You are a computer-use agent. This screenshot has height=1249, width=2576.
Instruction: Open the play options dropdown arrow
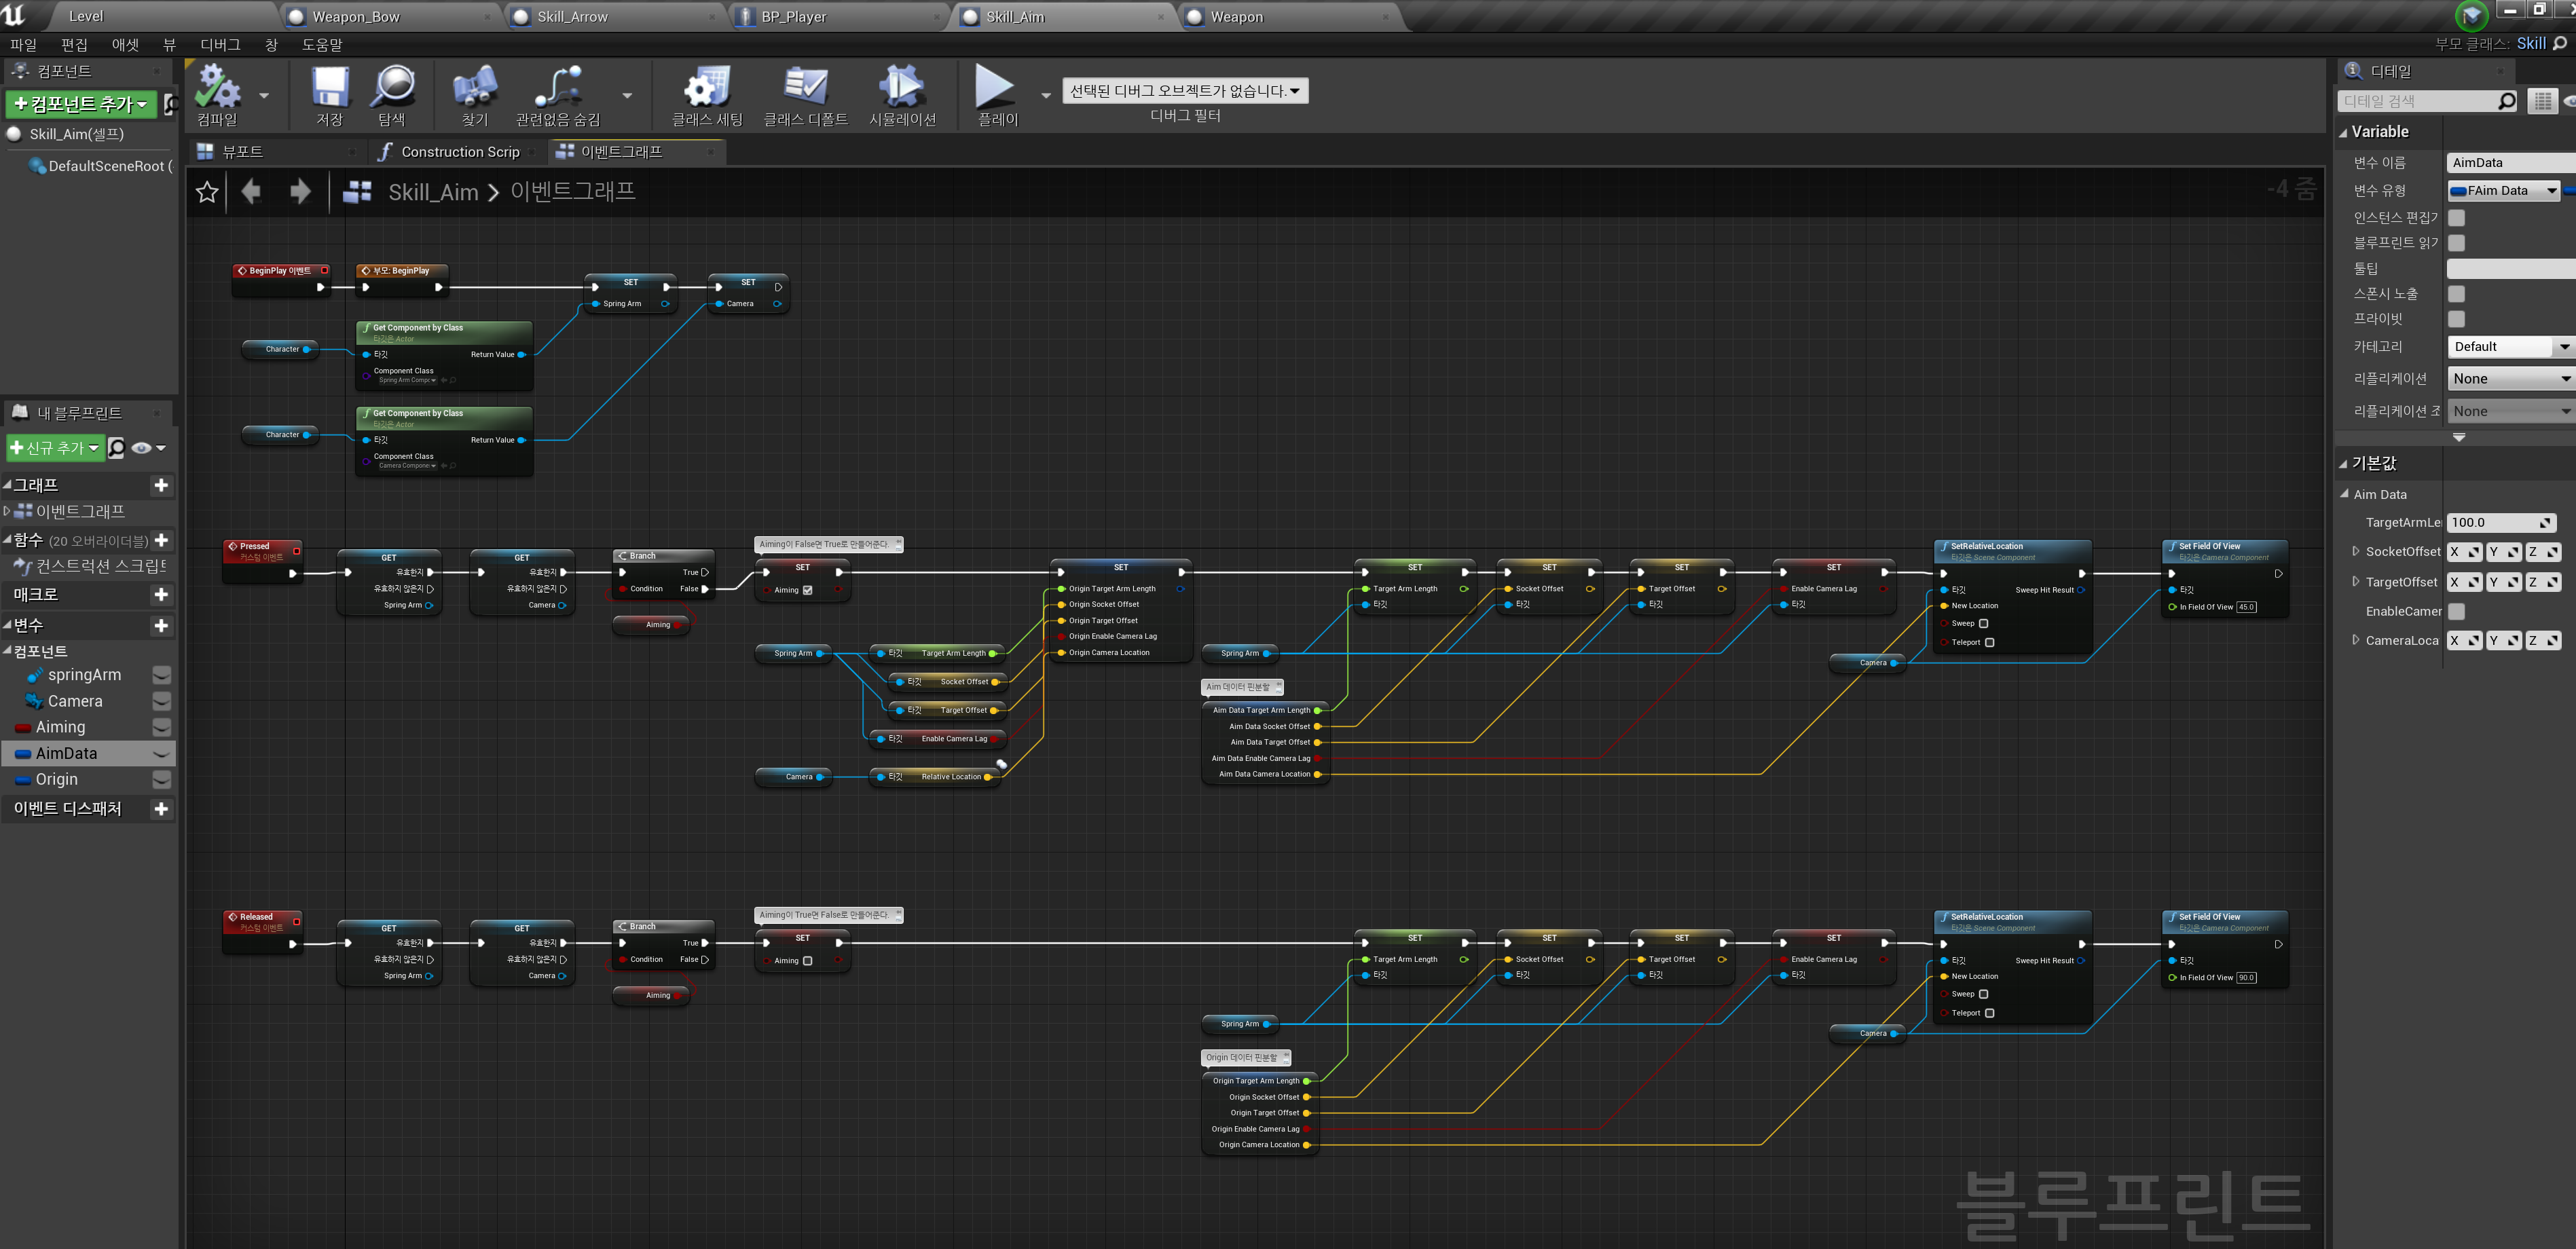coord(1046,96)
